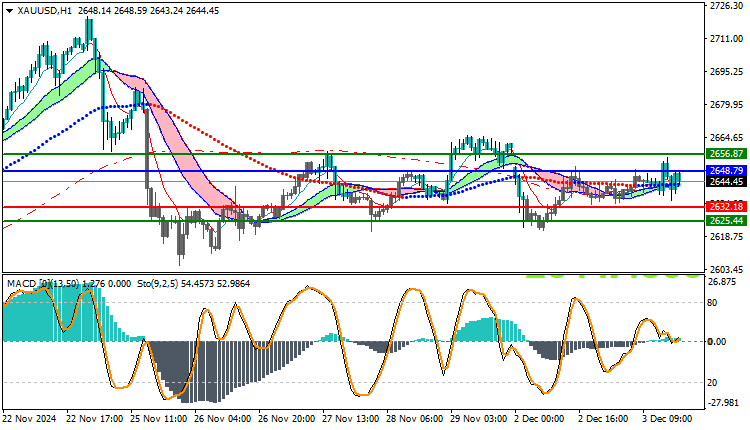Click the 2644.45 current price label
This screenshot has height=430, width=750.
(x=727, y=182)
